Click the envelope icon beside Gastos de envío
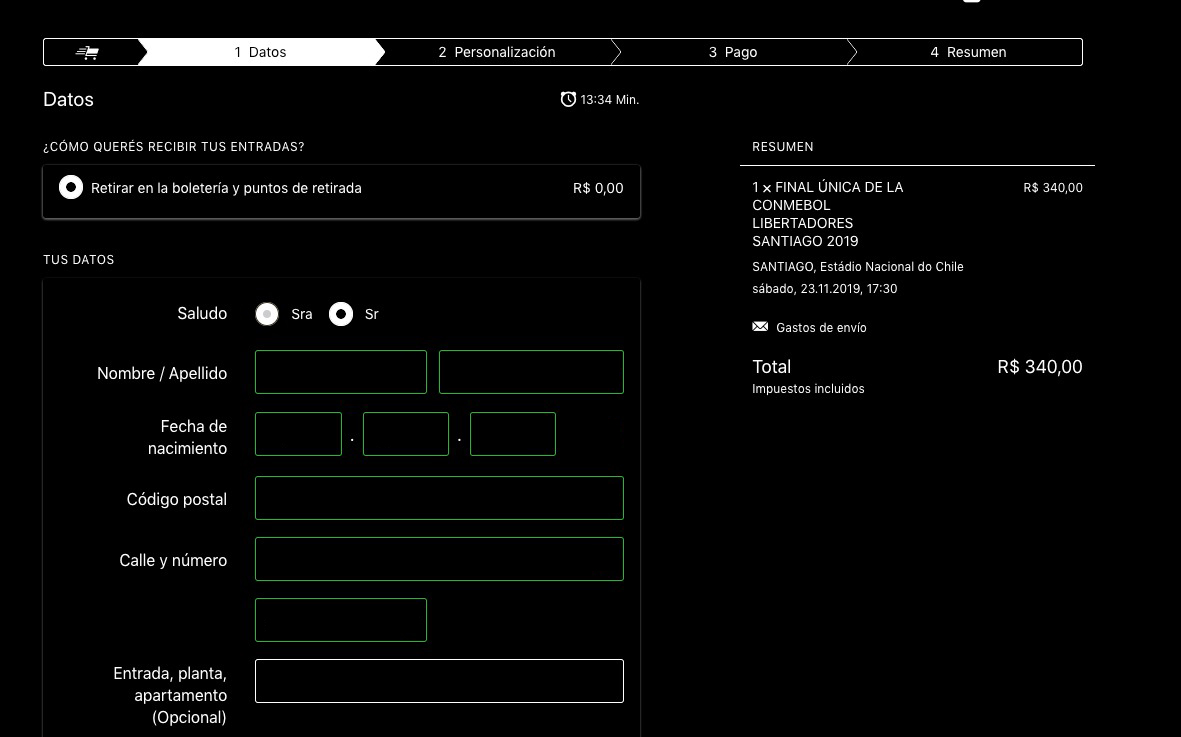The height and width of the screenshot is (737, 1181). click(x=760, y=327)
